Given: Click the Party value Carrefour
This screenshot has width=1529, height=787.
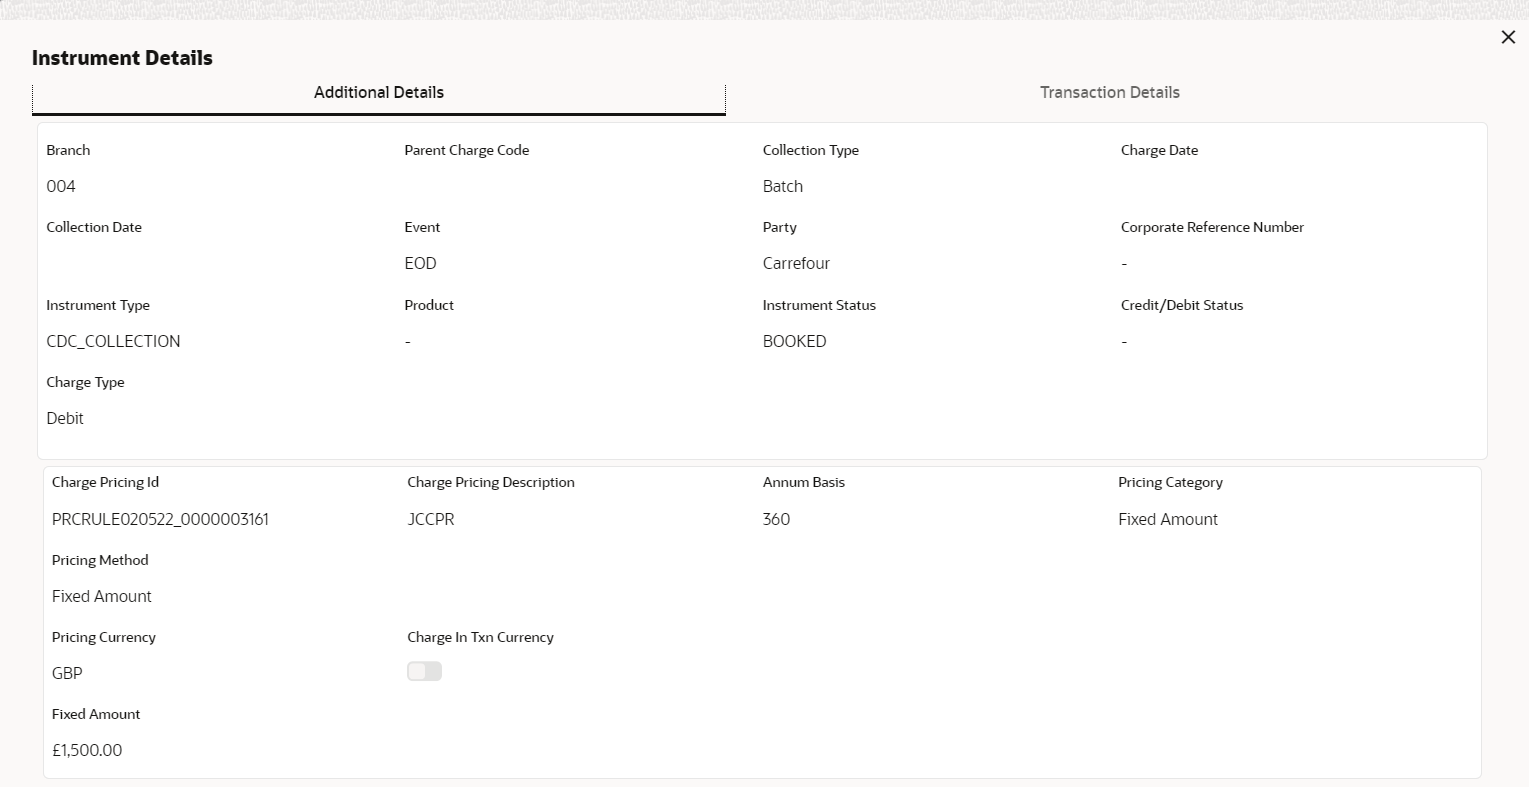Looking at the screenshot, I should 796,263.
